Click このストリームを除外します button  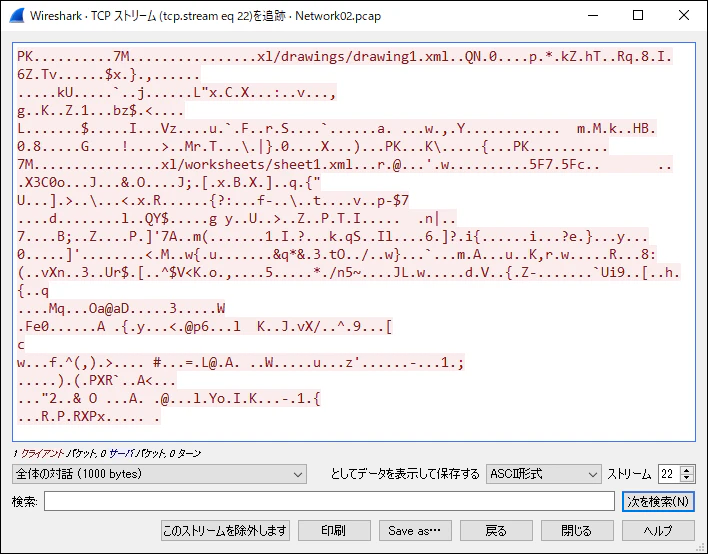[x=225, y=531]
